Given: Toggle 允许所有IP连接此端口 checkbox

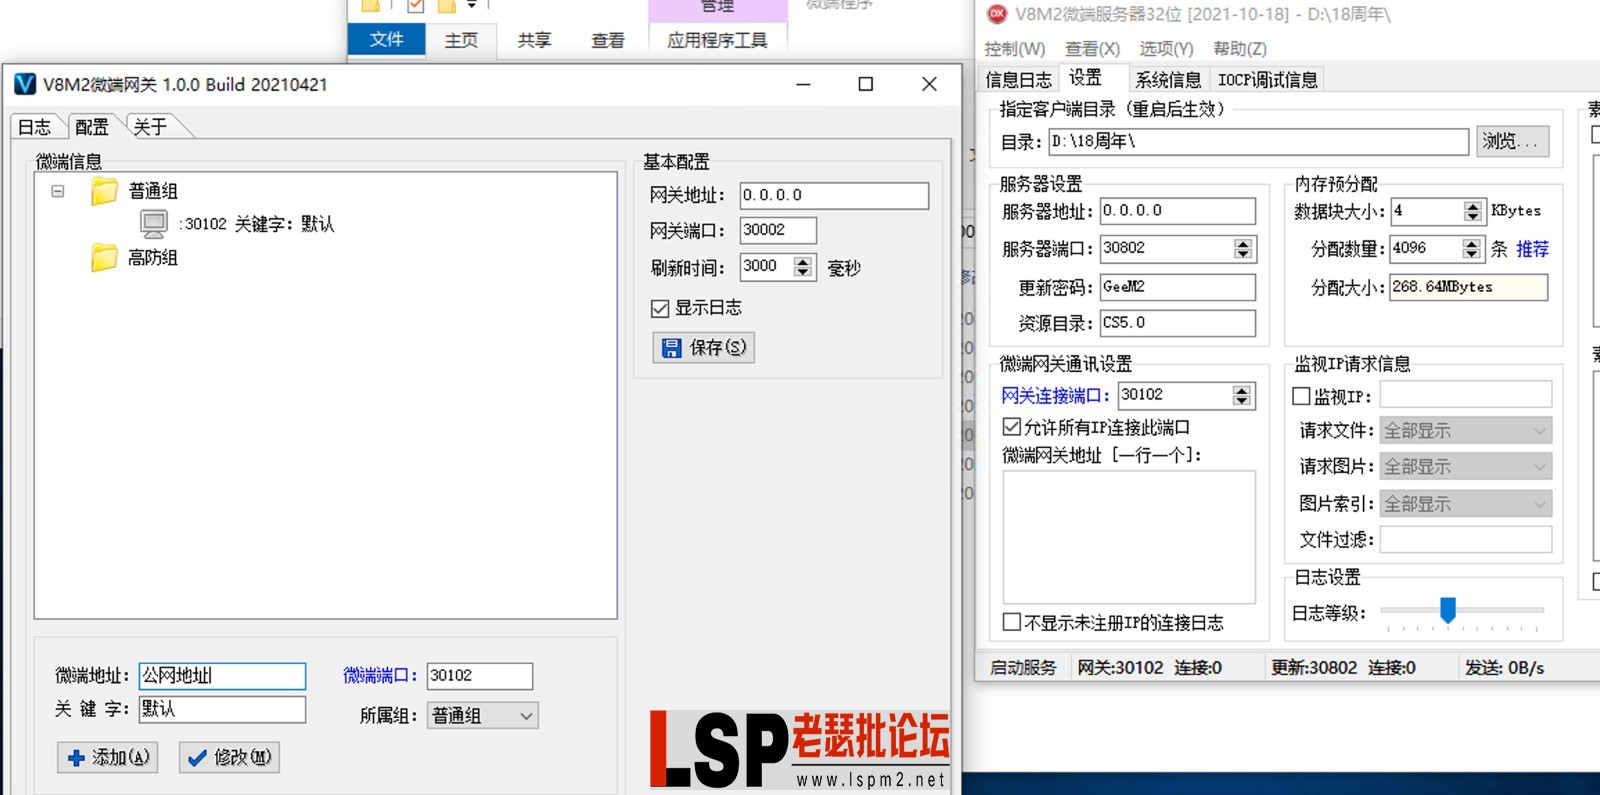Looking at the screenshot, I should (1012, 427).
